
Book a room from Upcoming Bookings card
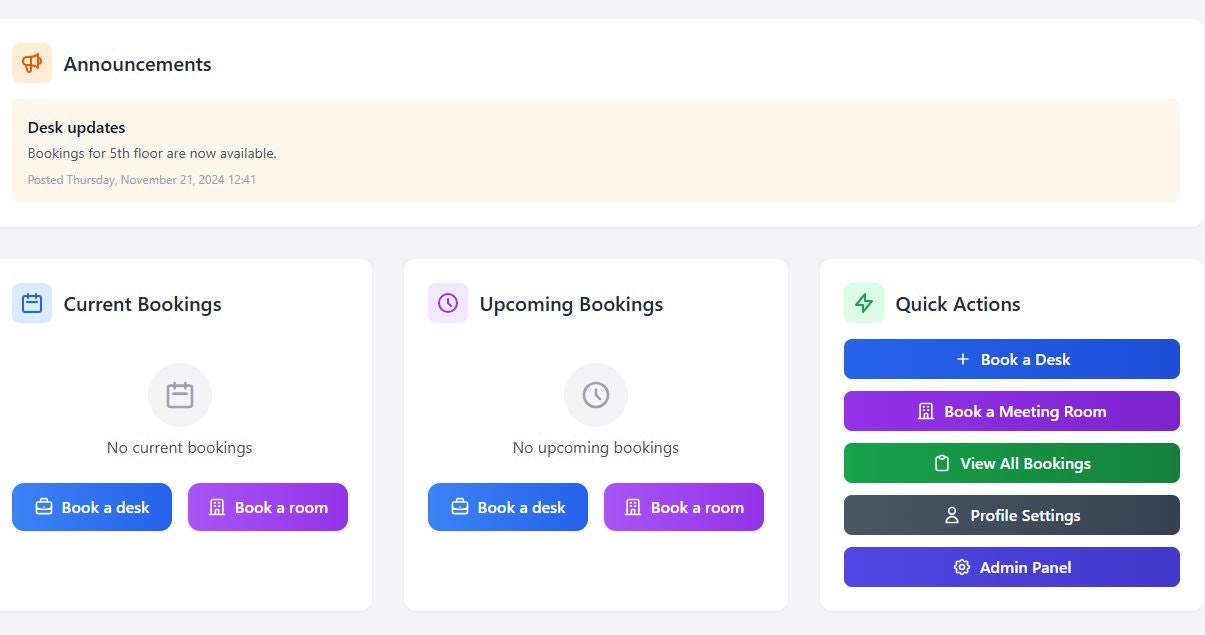(x=684, y=507)
